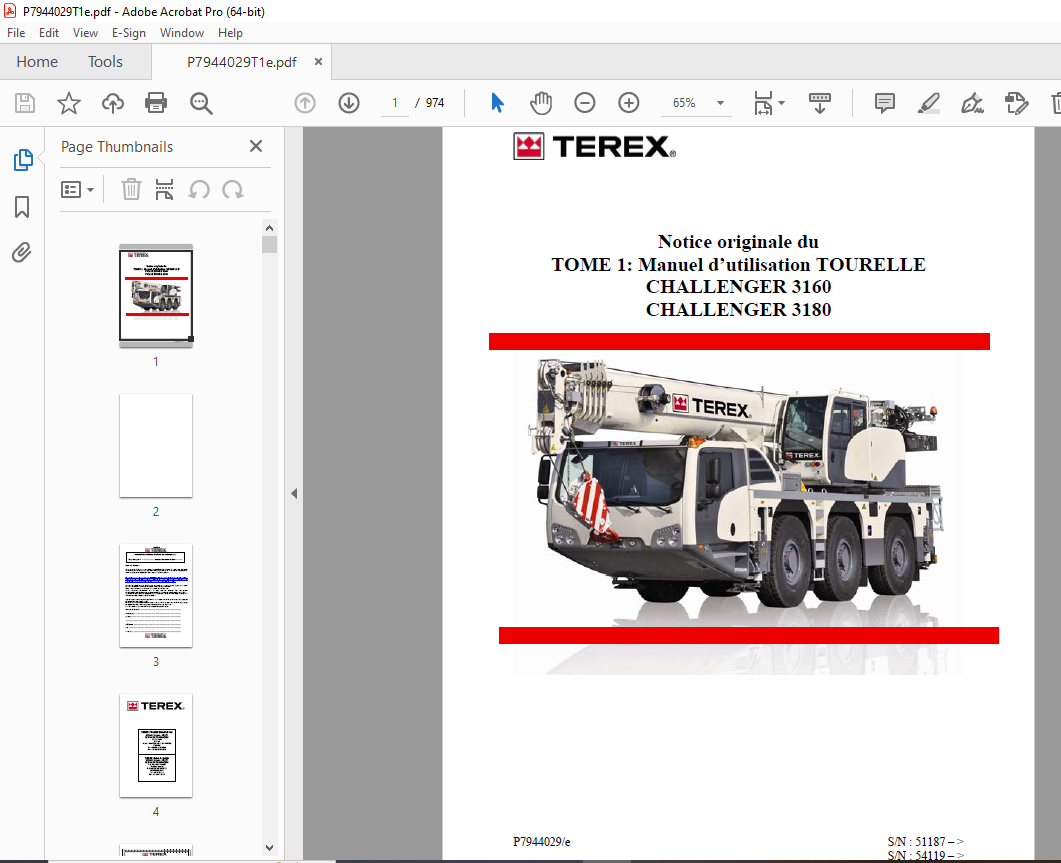Select blank page 2 thumbnail
Viewport: 1061px width, 863px height.
point(156,446)
